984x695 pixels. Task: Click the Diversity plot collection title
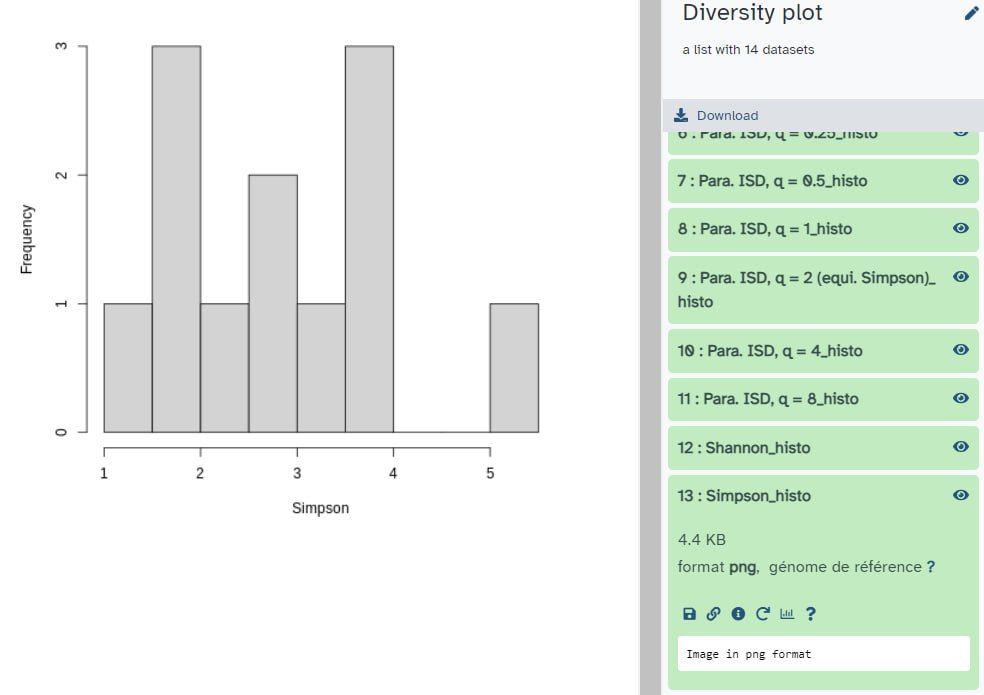coord(752,13)
